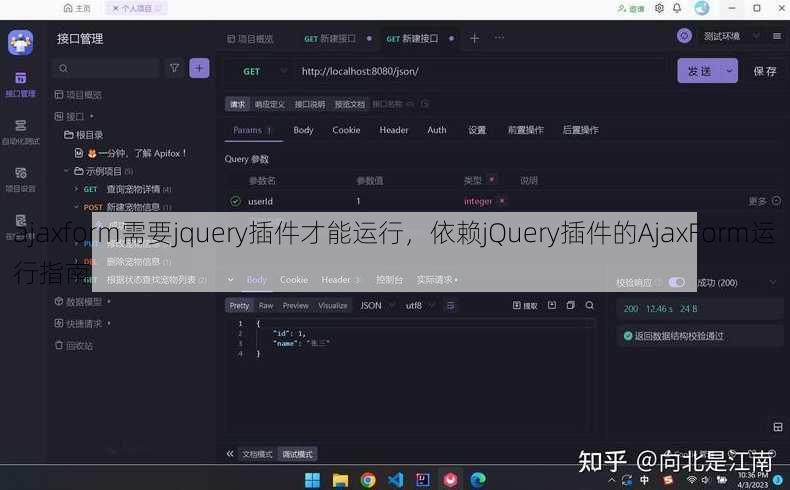
Task: Click the 保存 save button
Action: pyautogui.click(x=764, y=72)
